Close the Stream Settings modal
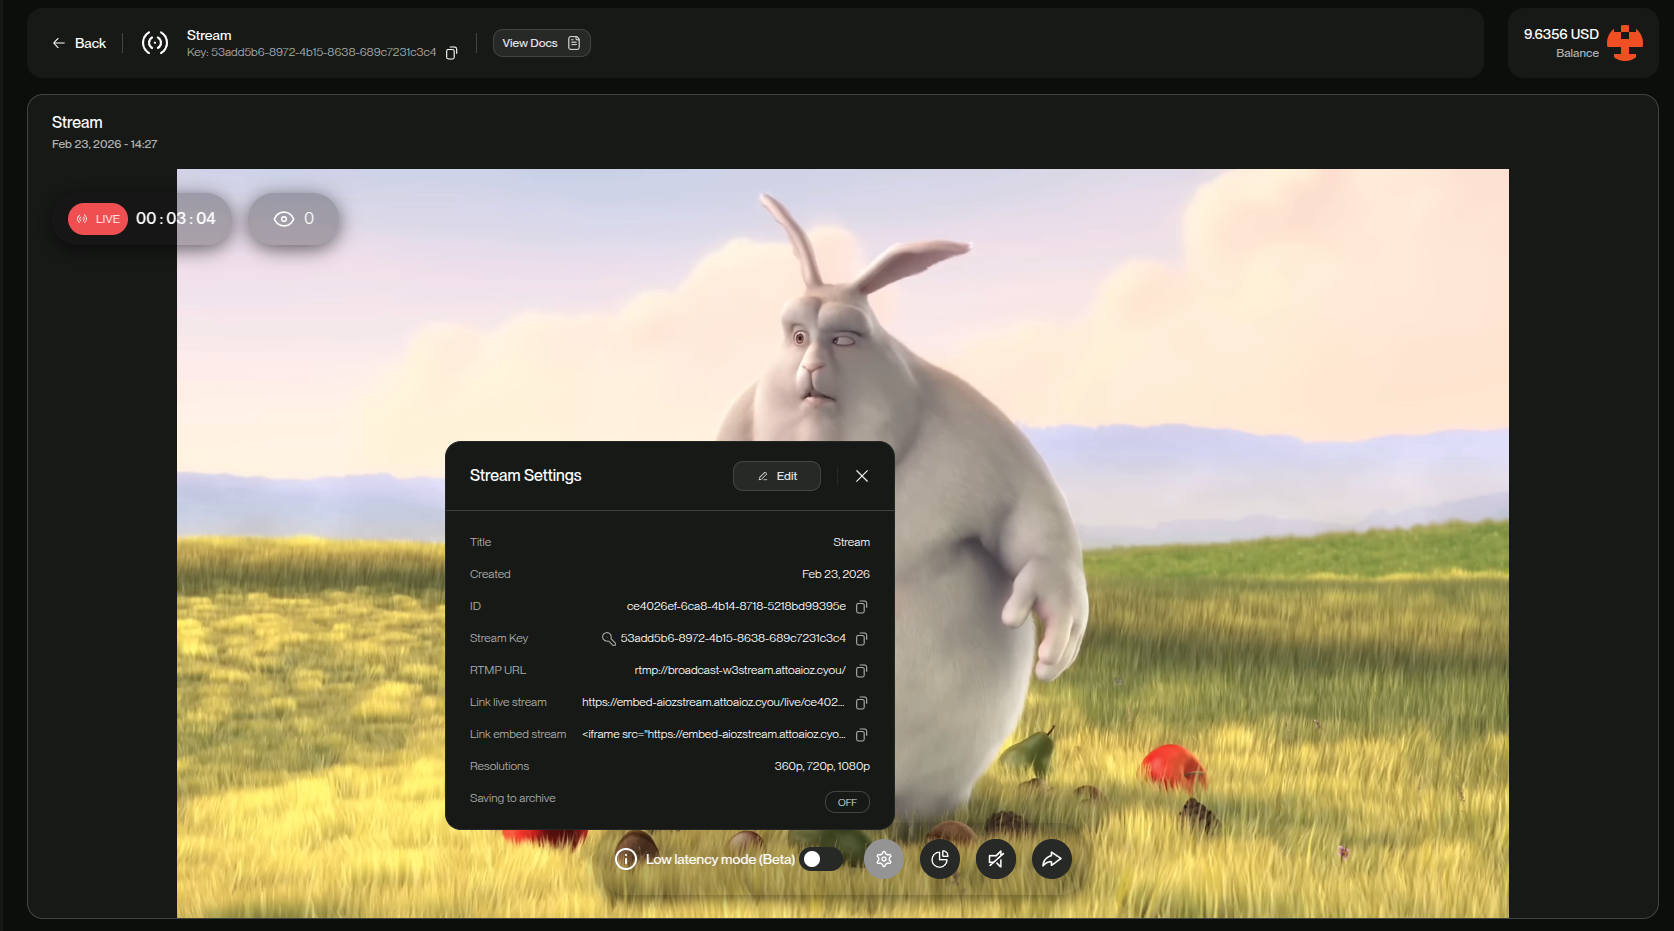The image size is (1674, 931). pyautogui.click(x=861, y=475)
